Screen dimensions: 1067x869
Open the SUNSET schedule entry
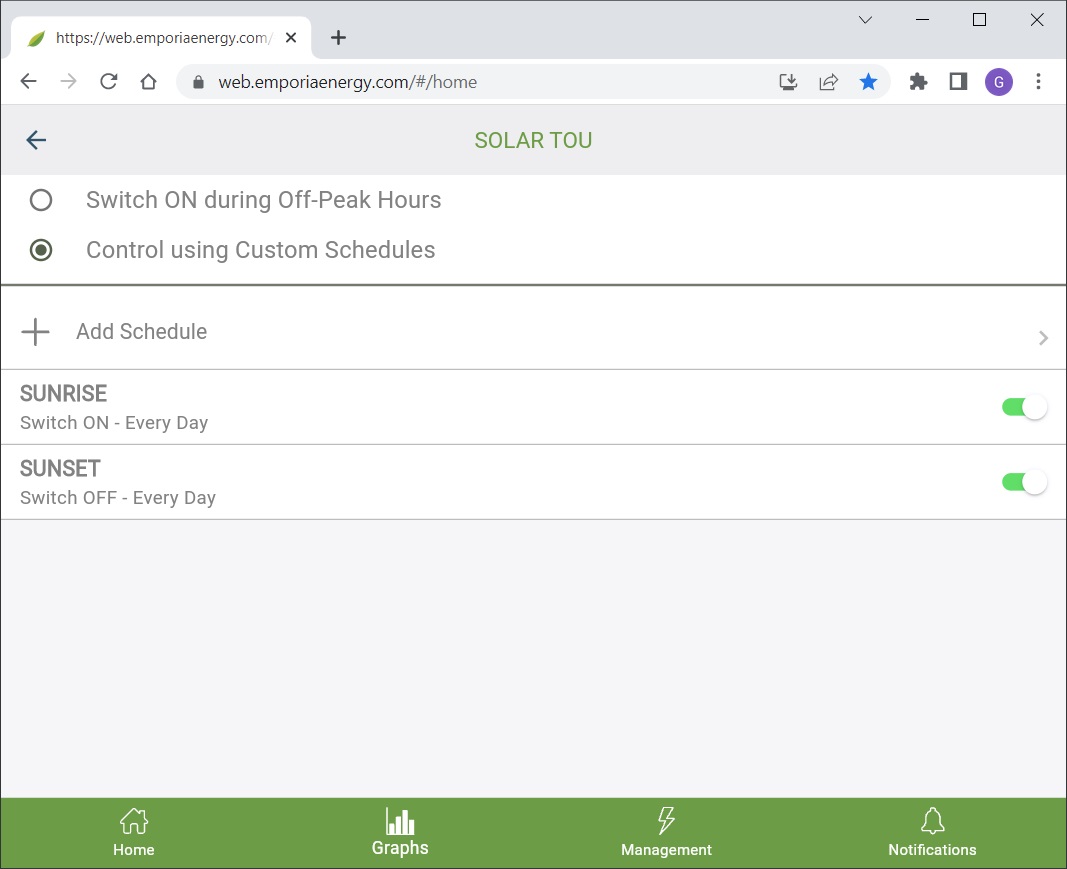[400, 482]
